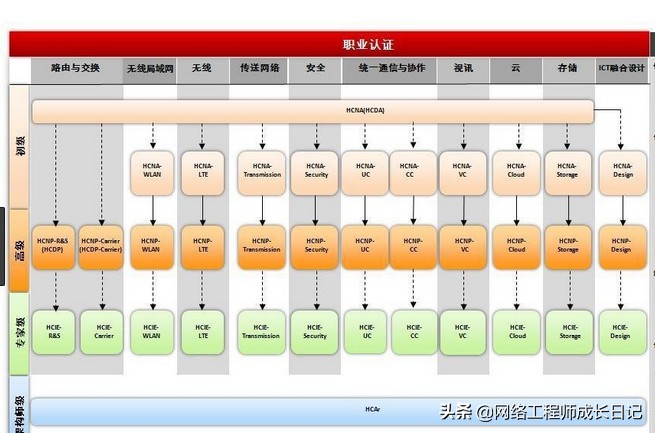655x433 pixels.
Task: Select the 专家级 row label
Action: (x=19, y=333)
